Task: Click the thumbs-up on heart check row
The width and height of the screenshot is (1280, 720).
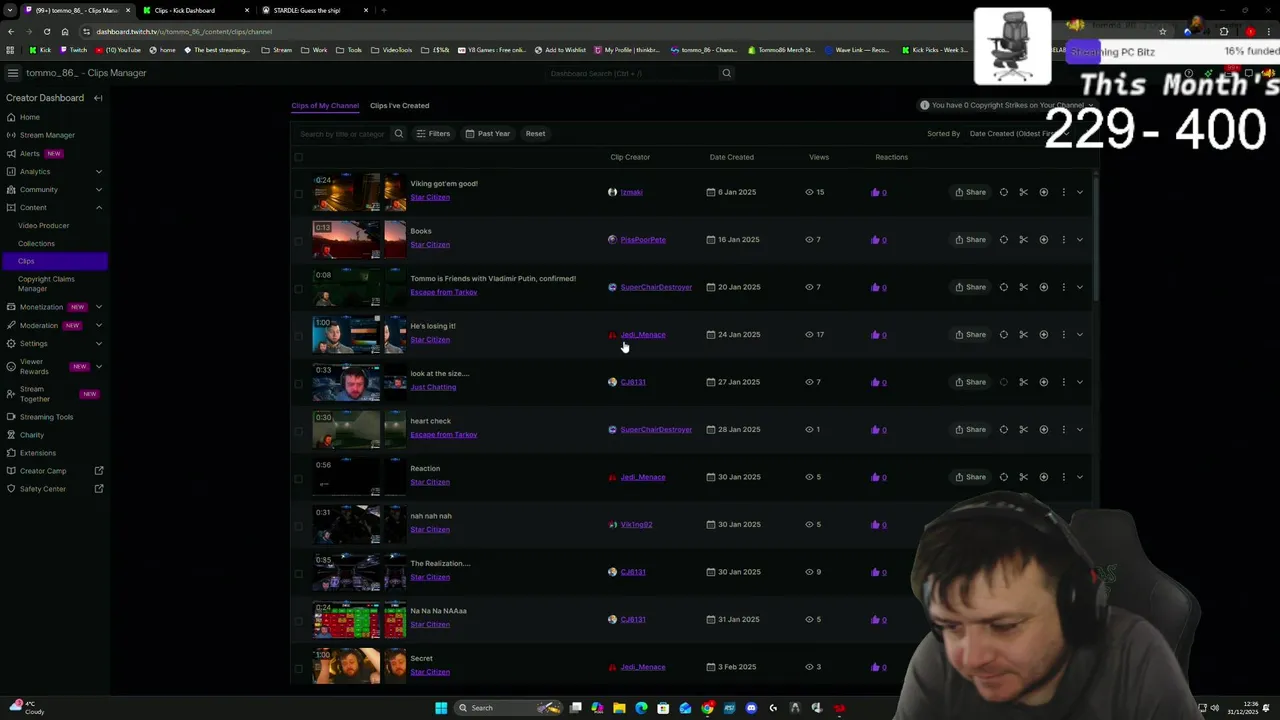Action: point(875,430)
